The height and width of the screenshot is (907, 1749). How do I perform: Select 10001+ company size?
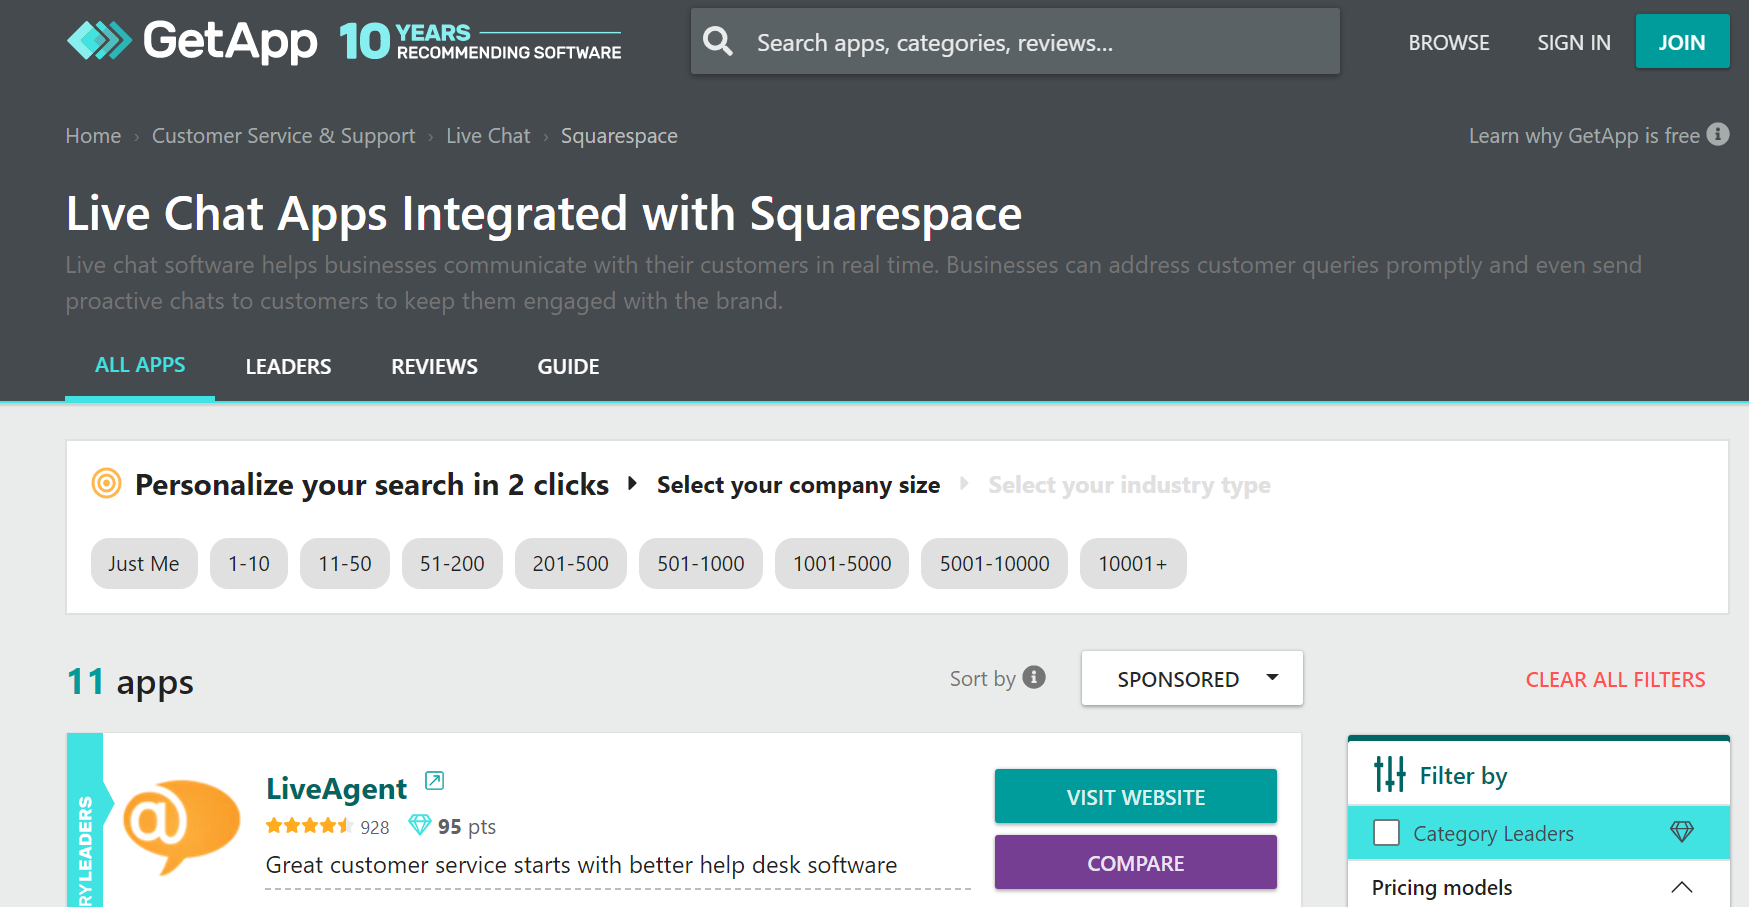(1133, 564)
